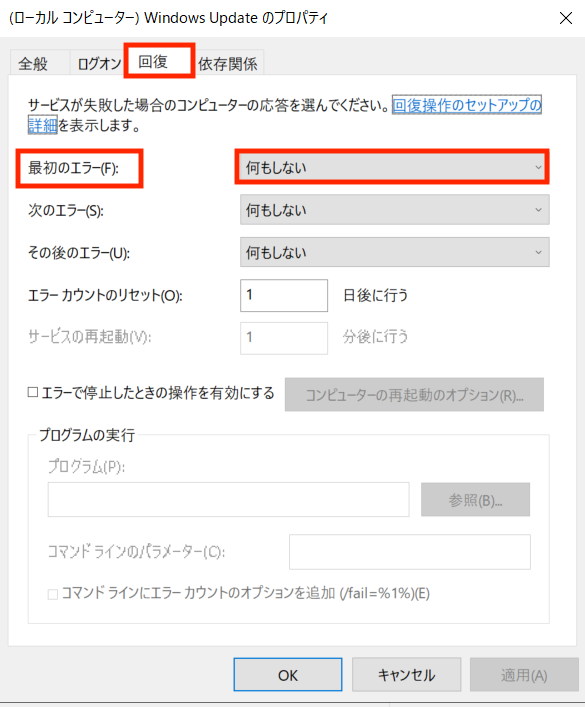The width and height of the screenshot is (585, 707).
Task: Expand the 次のエラー dropdown
Action: 394,210
